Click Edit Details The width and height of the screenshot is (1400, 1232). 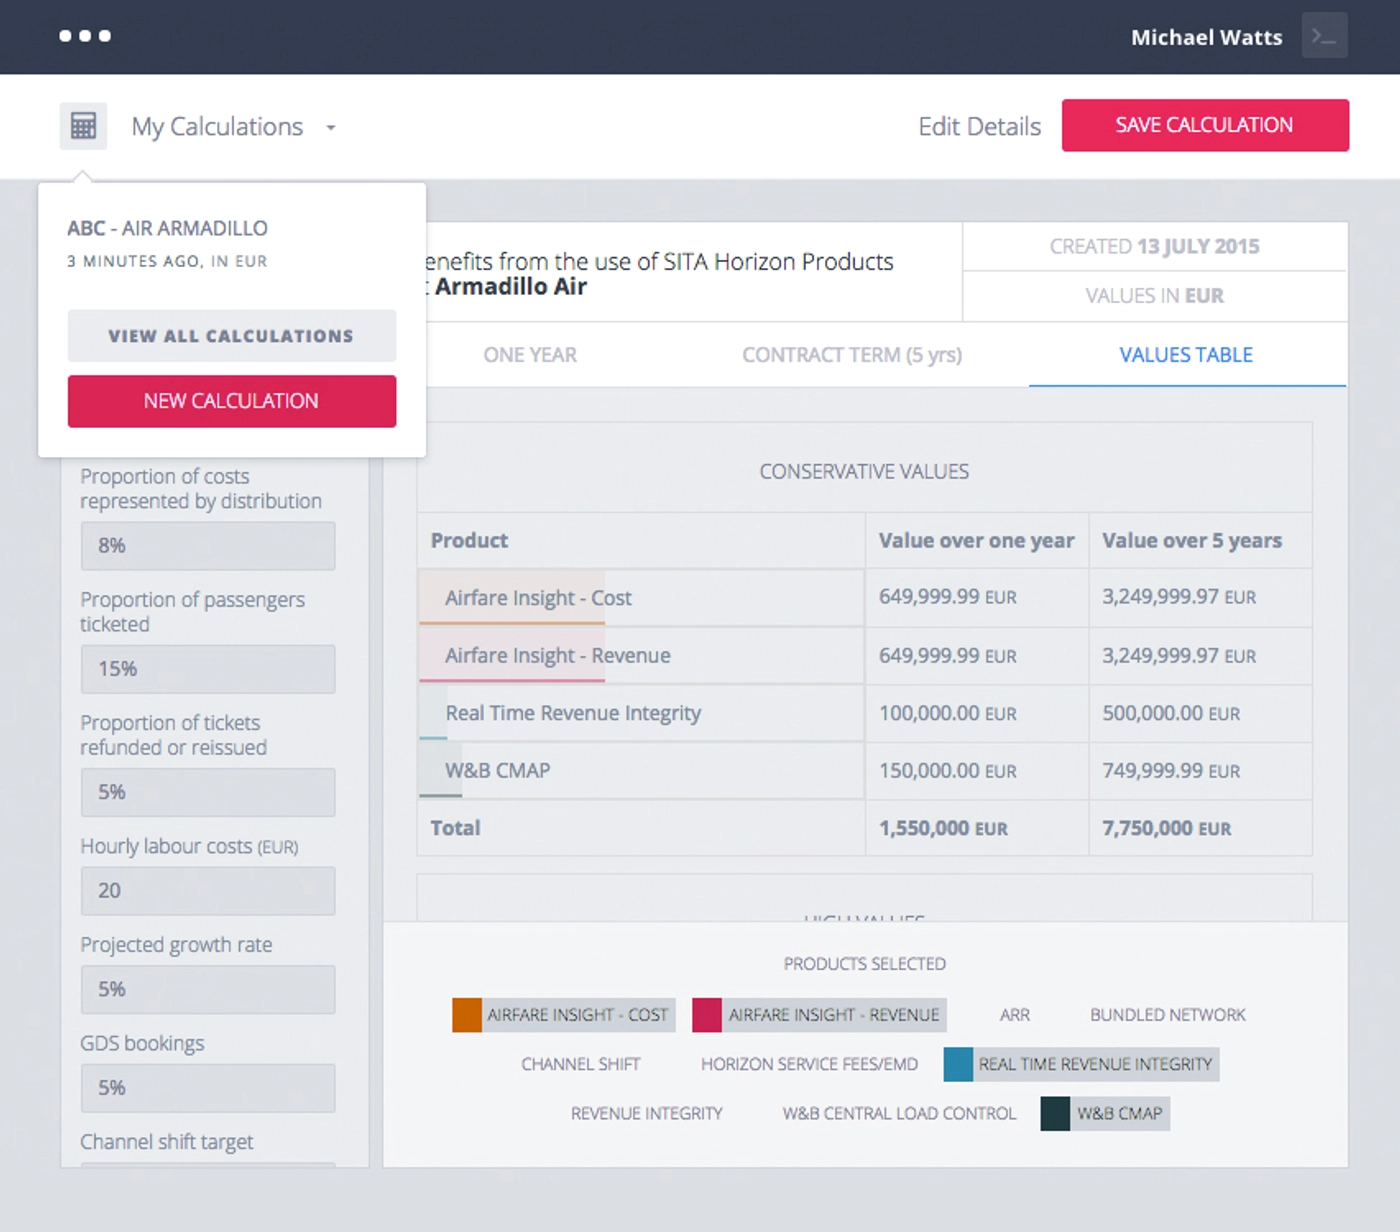(x=979, y=126)
